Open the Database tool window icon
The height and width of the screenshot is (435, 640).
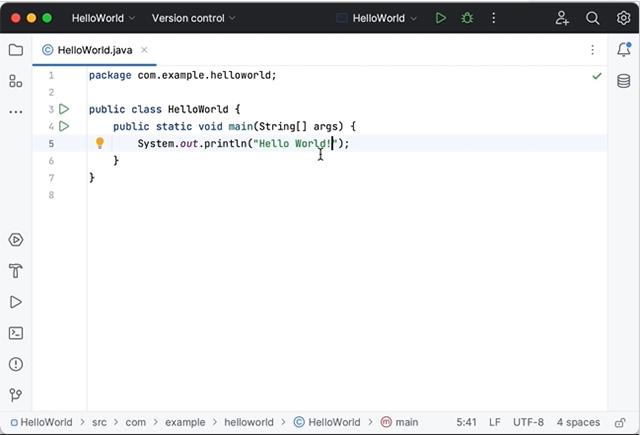623,81
